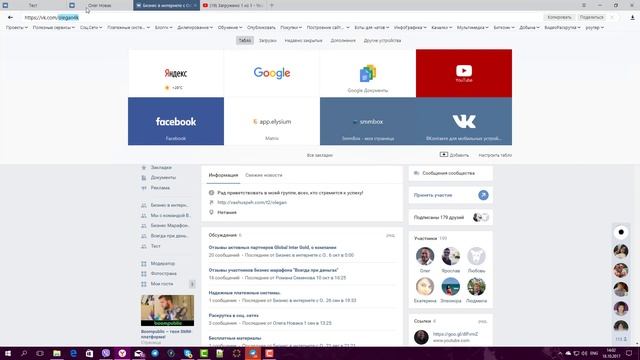
Task: Expand the Биткоин bookmarks folder
Action: click(x=504, y=27)
